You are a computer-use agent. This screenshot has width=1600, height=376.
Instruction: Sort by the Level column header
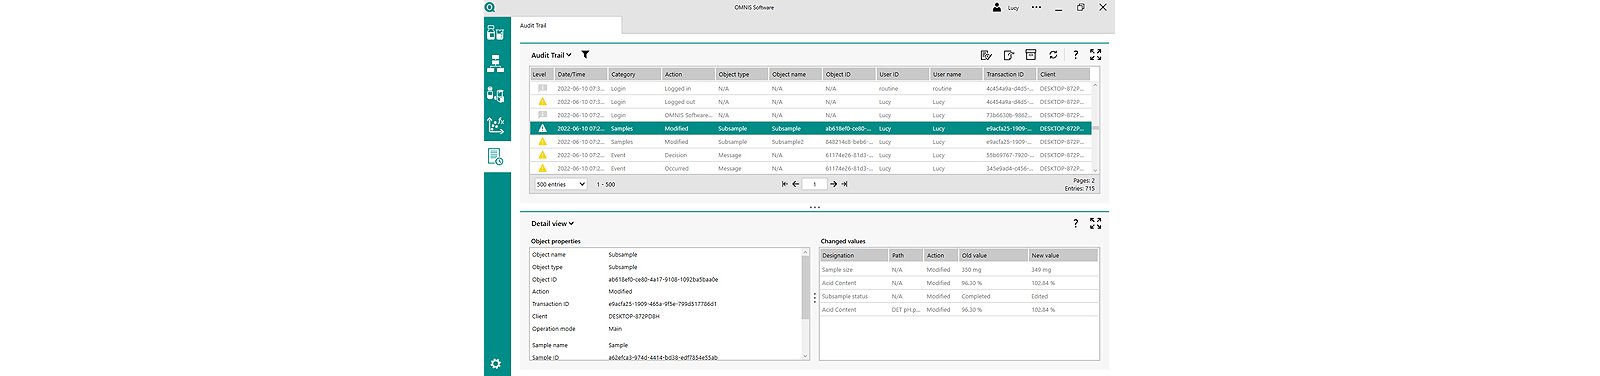(541, 74)
